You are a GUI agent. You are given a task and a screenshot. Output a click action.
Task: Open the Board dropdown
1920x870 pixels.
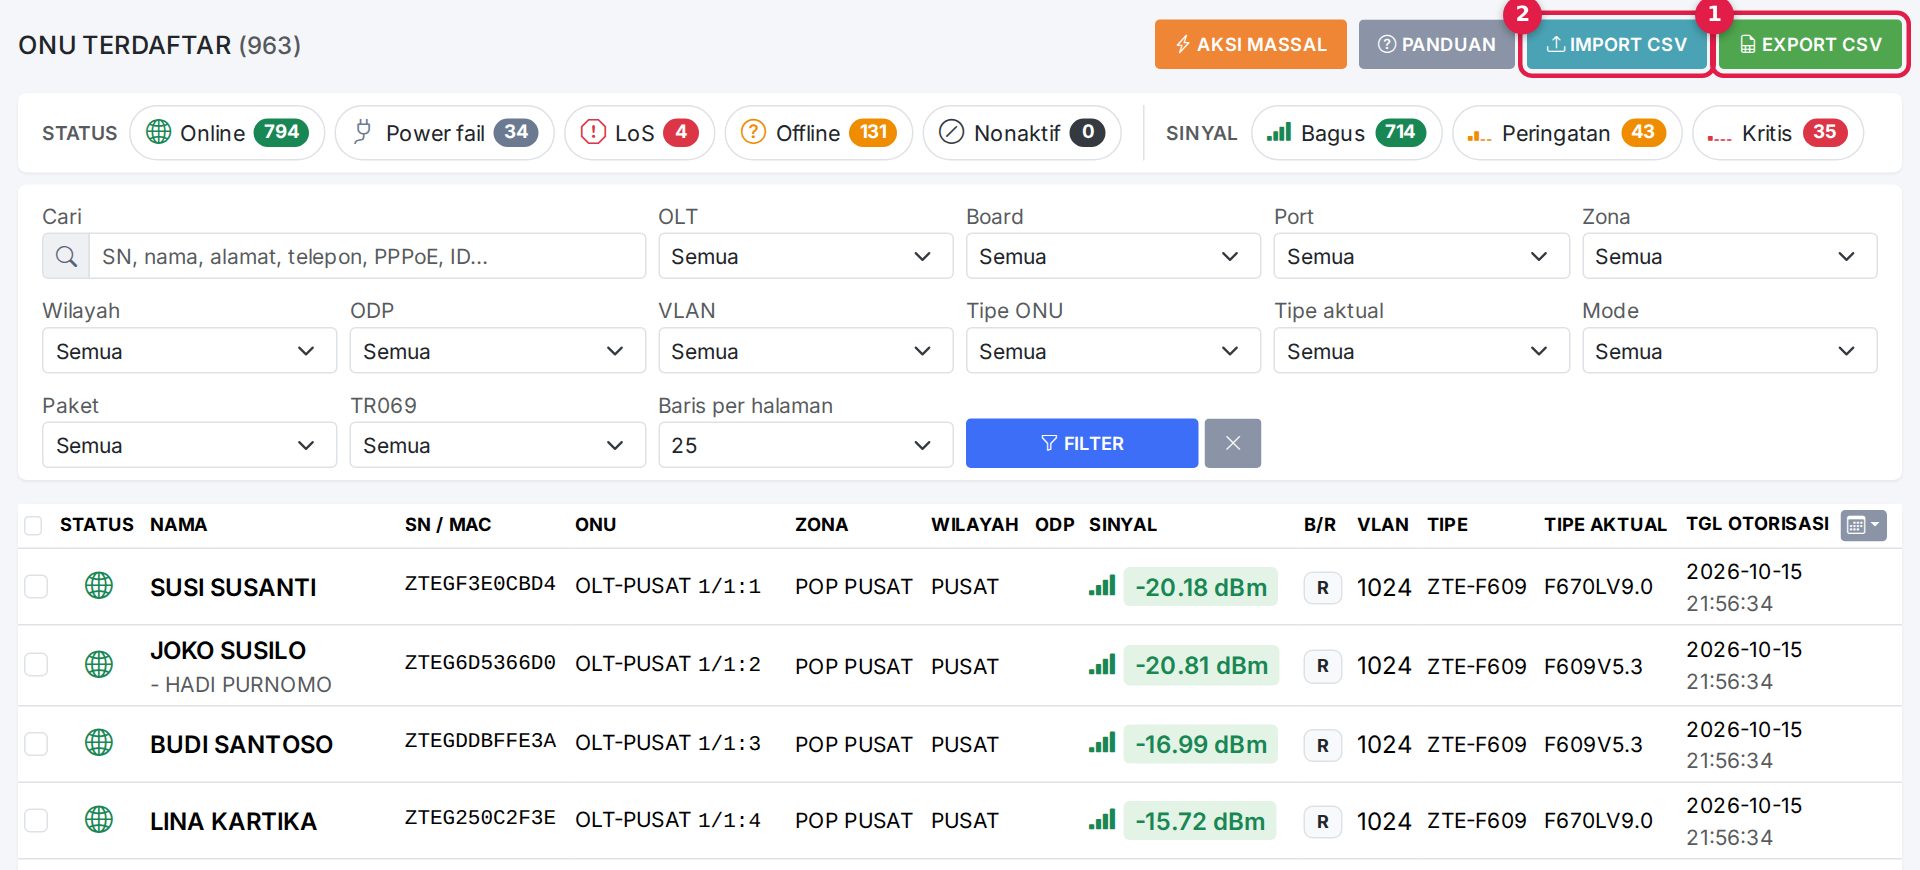tap(1113, 257)
